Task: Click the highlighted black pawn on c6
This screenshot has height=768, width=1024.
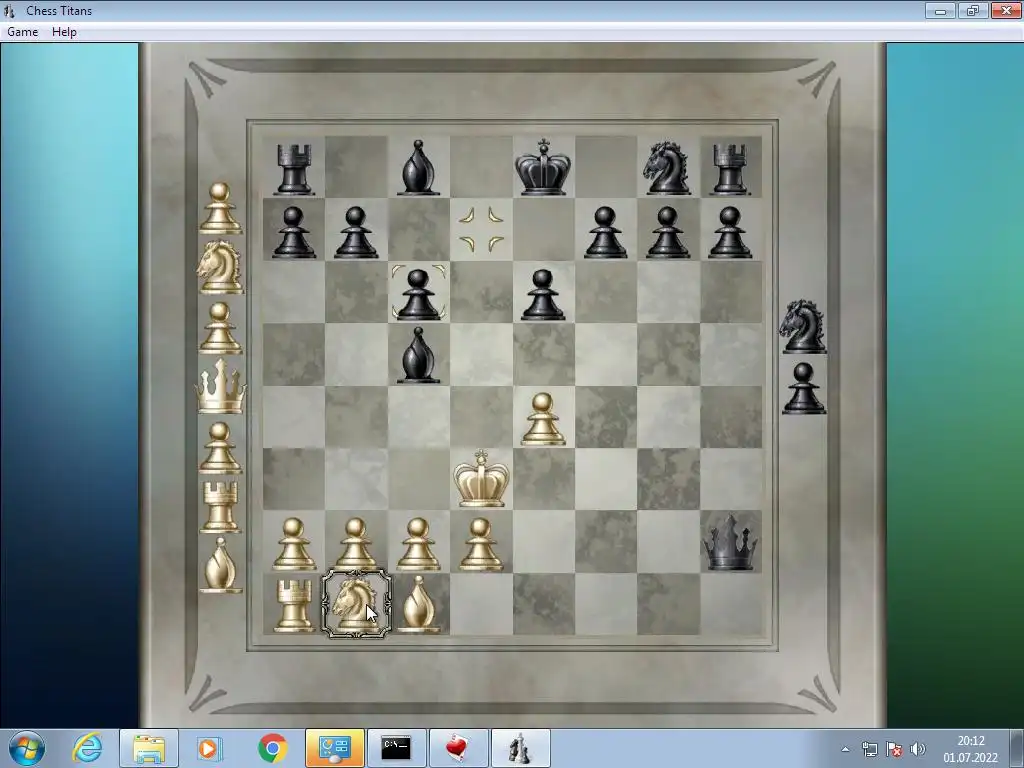Action: click(418, 293)
